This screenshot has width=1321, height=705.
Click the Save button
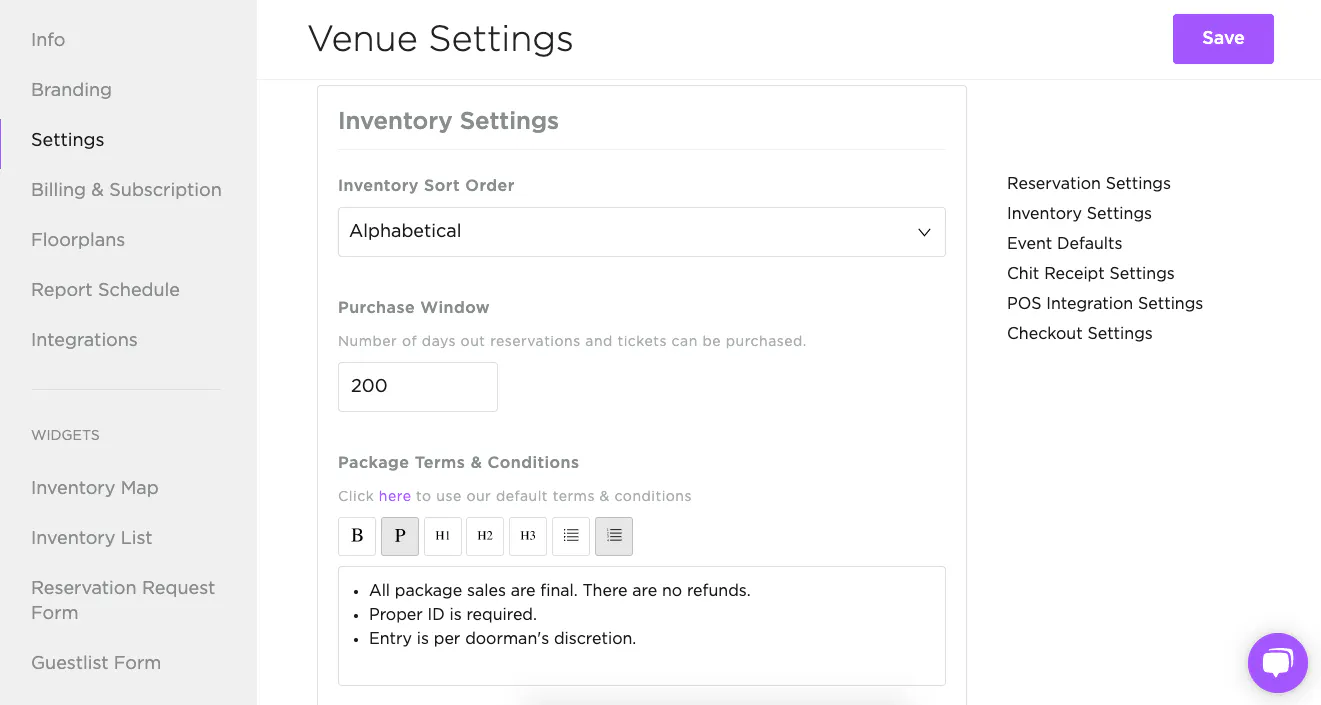pos(1222,39)
